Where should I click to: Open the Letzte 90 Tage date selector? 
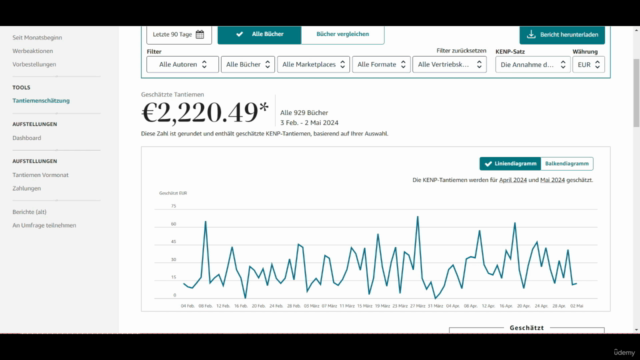point(179,35)
